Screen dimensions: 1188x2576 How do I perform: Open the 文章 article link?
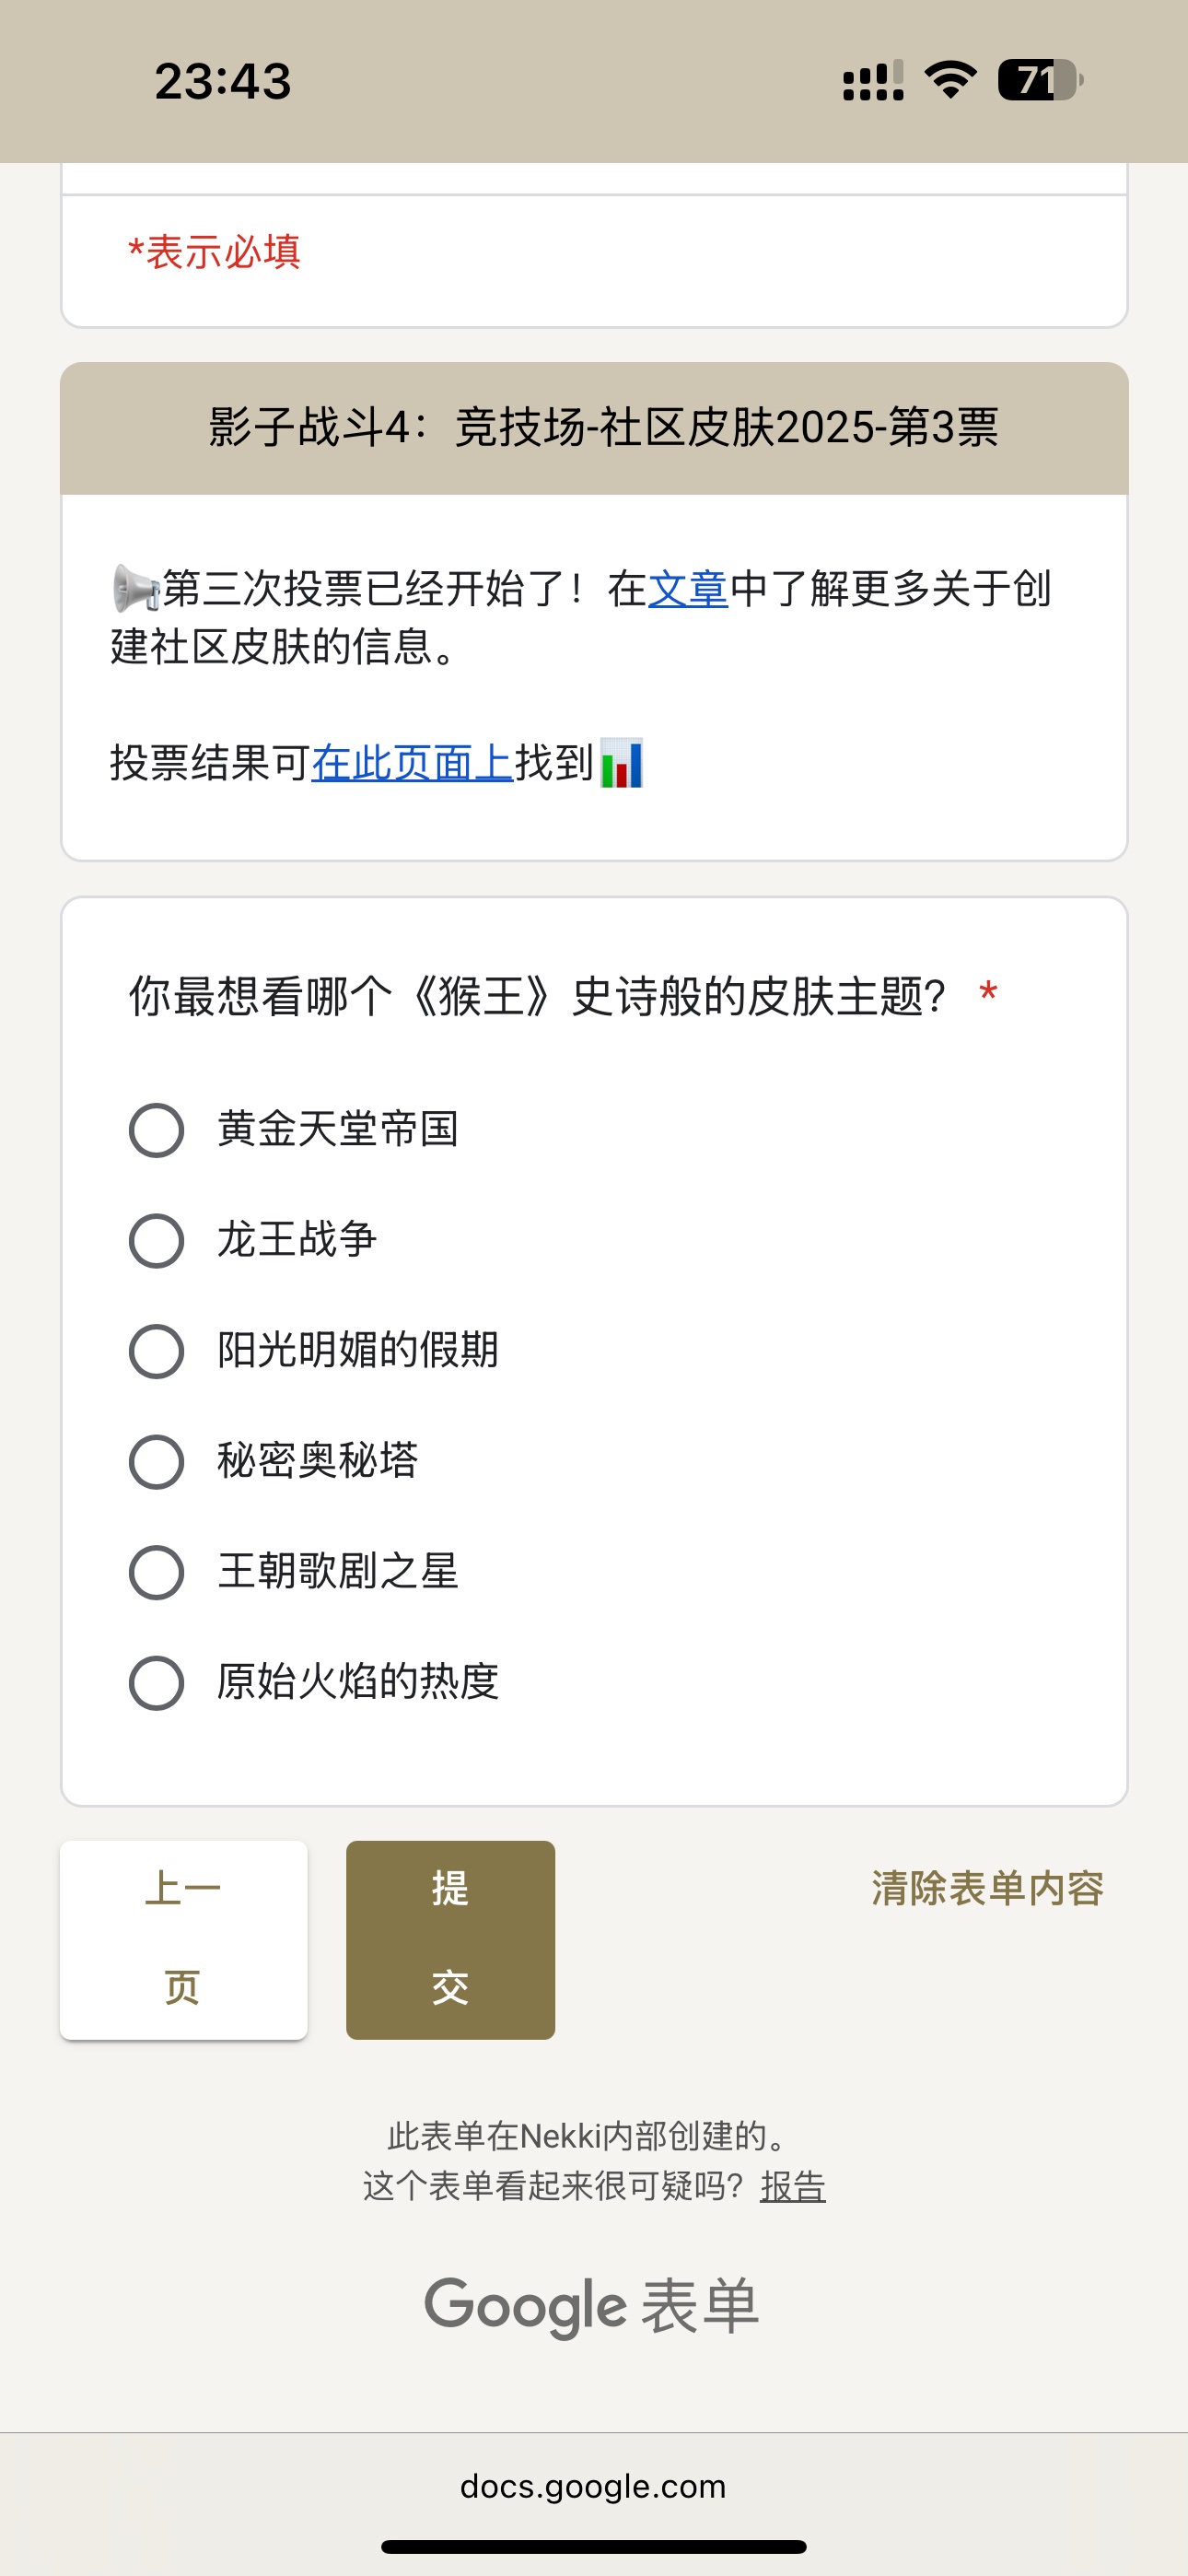(688, 588)
